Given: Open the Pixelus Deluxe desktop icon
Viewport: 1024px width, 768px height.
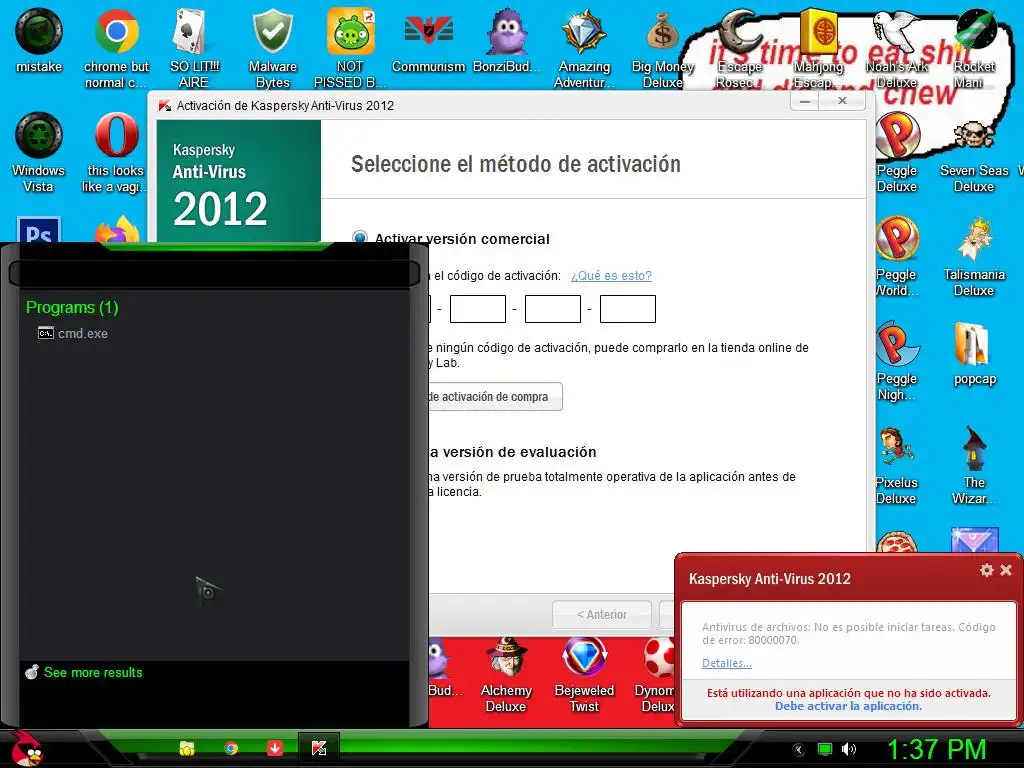Looking at the screenshot, I should click(897, 464).
